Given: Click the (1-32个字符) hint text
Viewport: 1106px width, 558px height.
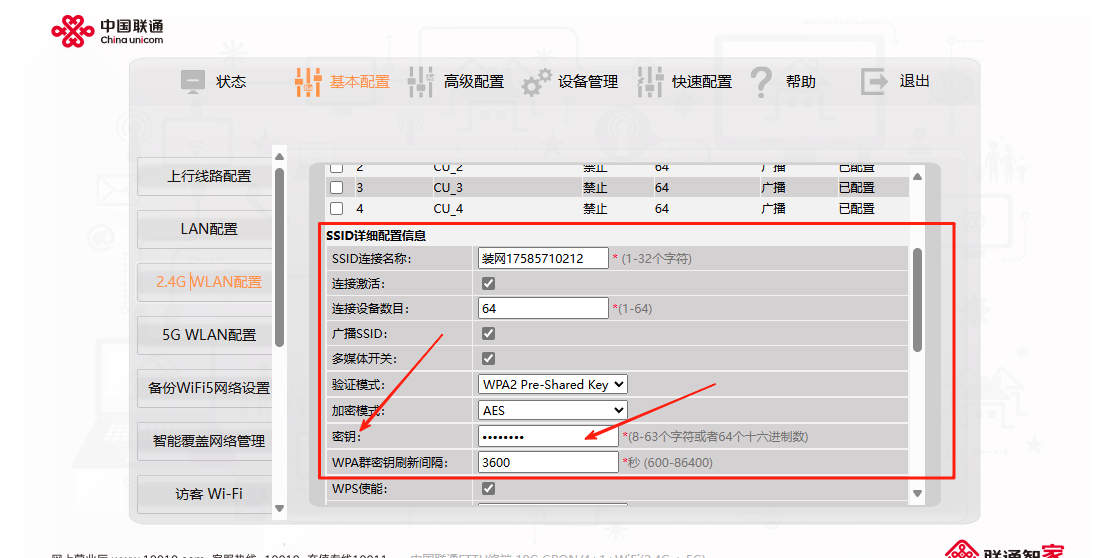Looking at the screenshot, I should (656, 259).
